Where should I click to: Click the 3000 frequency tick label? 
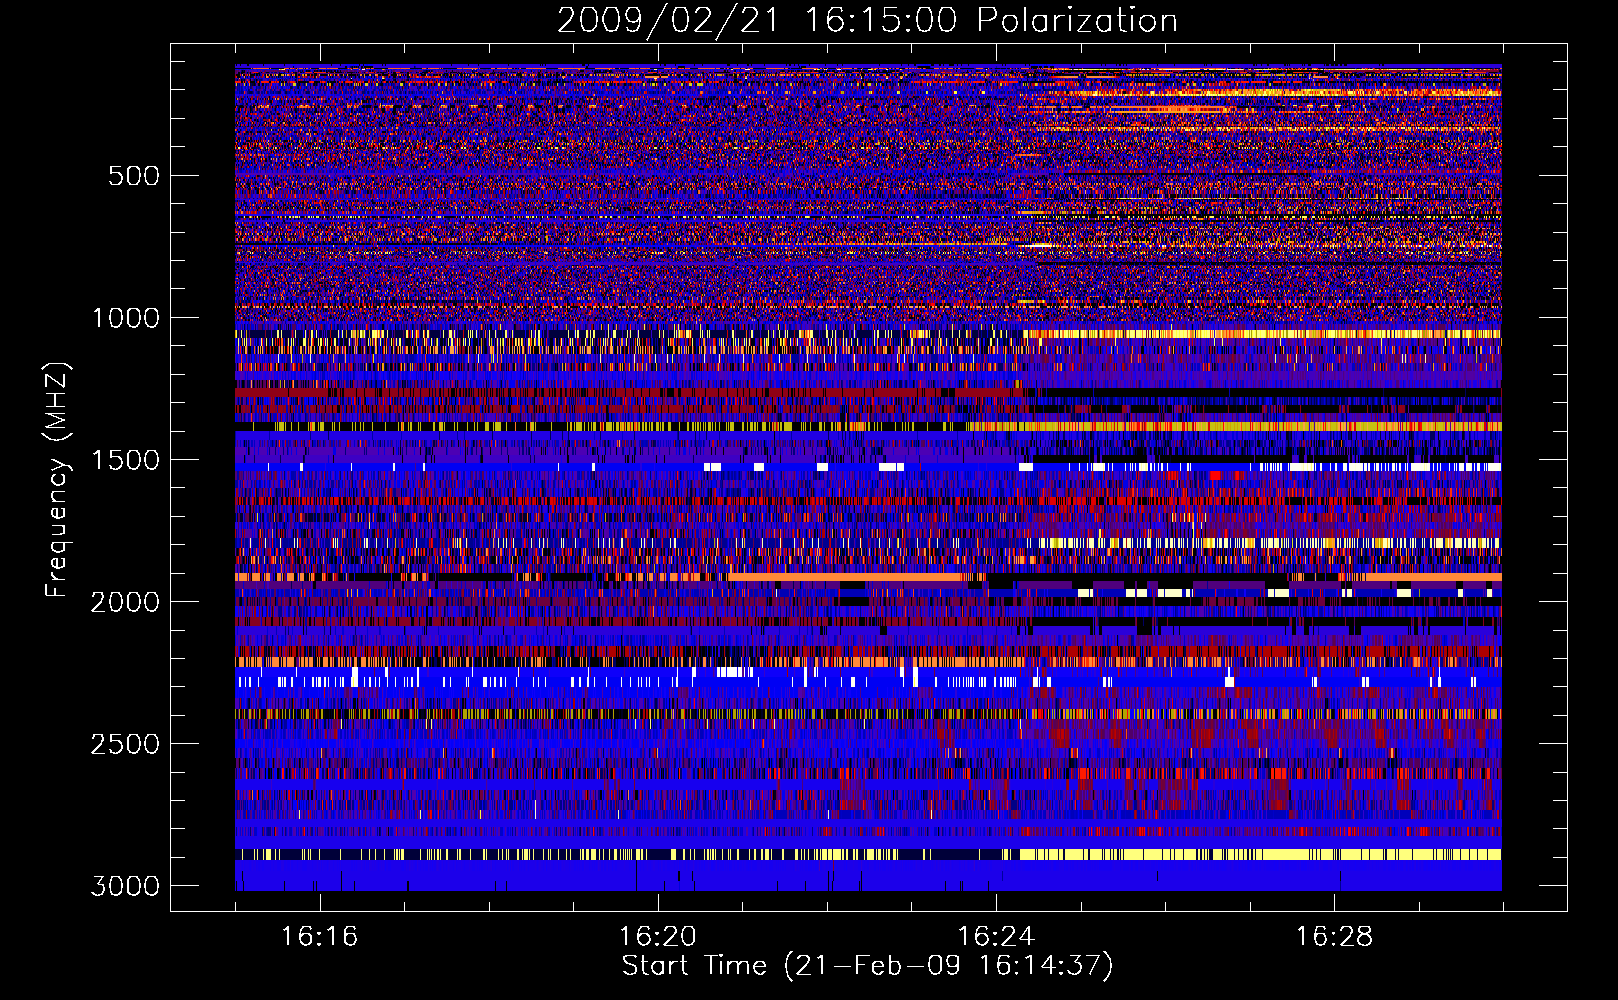pos(125,886)
